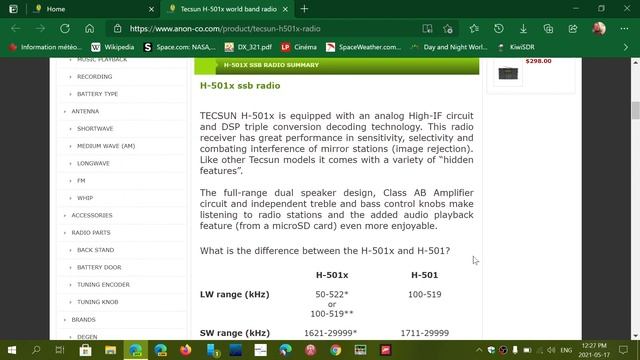Open Space.com NASA bookmark

(180, 47)
